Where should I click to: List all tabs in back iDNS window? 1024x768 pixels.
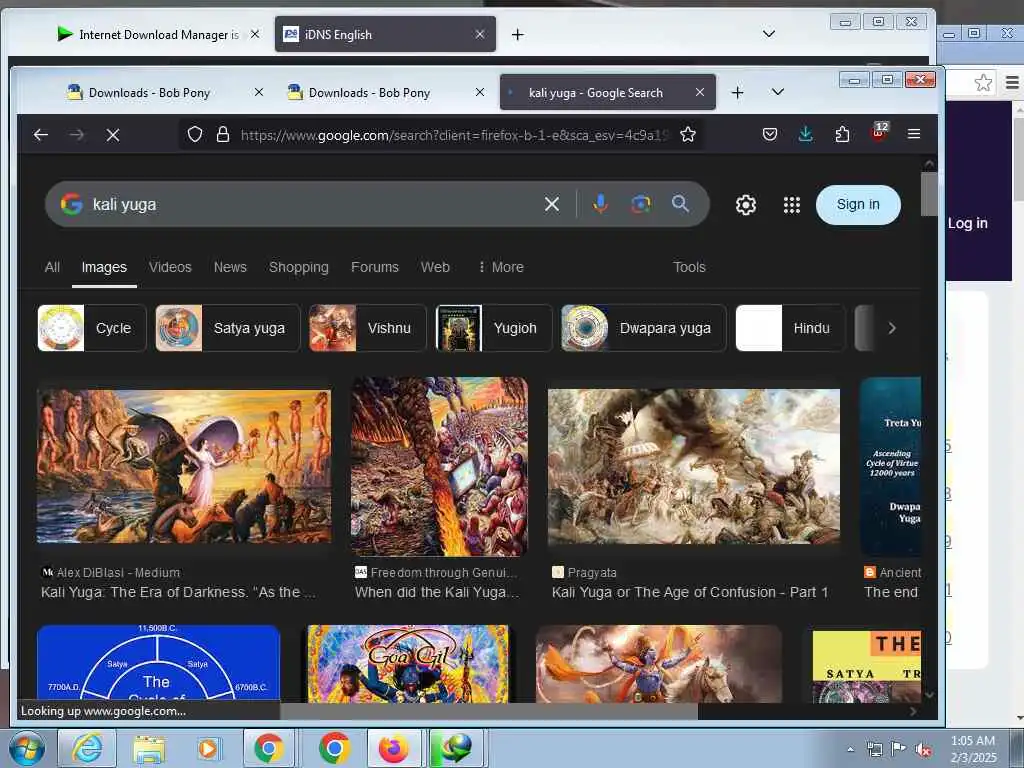coord(769,34)
